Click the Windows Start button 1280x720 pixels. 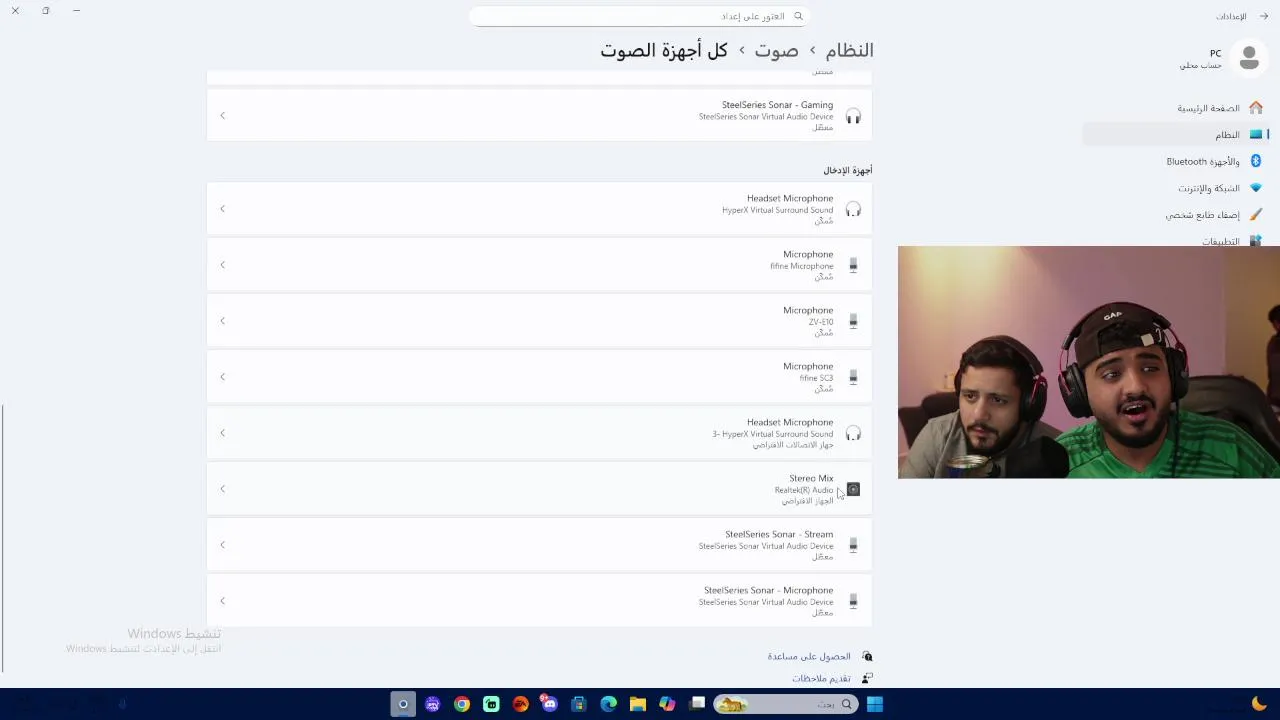pyautogui.click(x=875, y=704)
